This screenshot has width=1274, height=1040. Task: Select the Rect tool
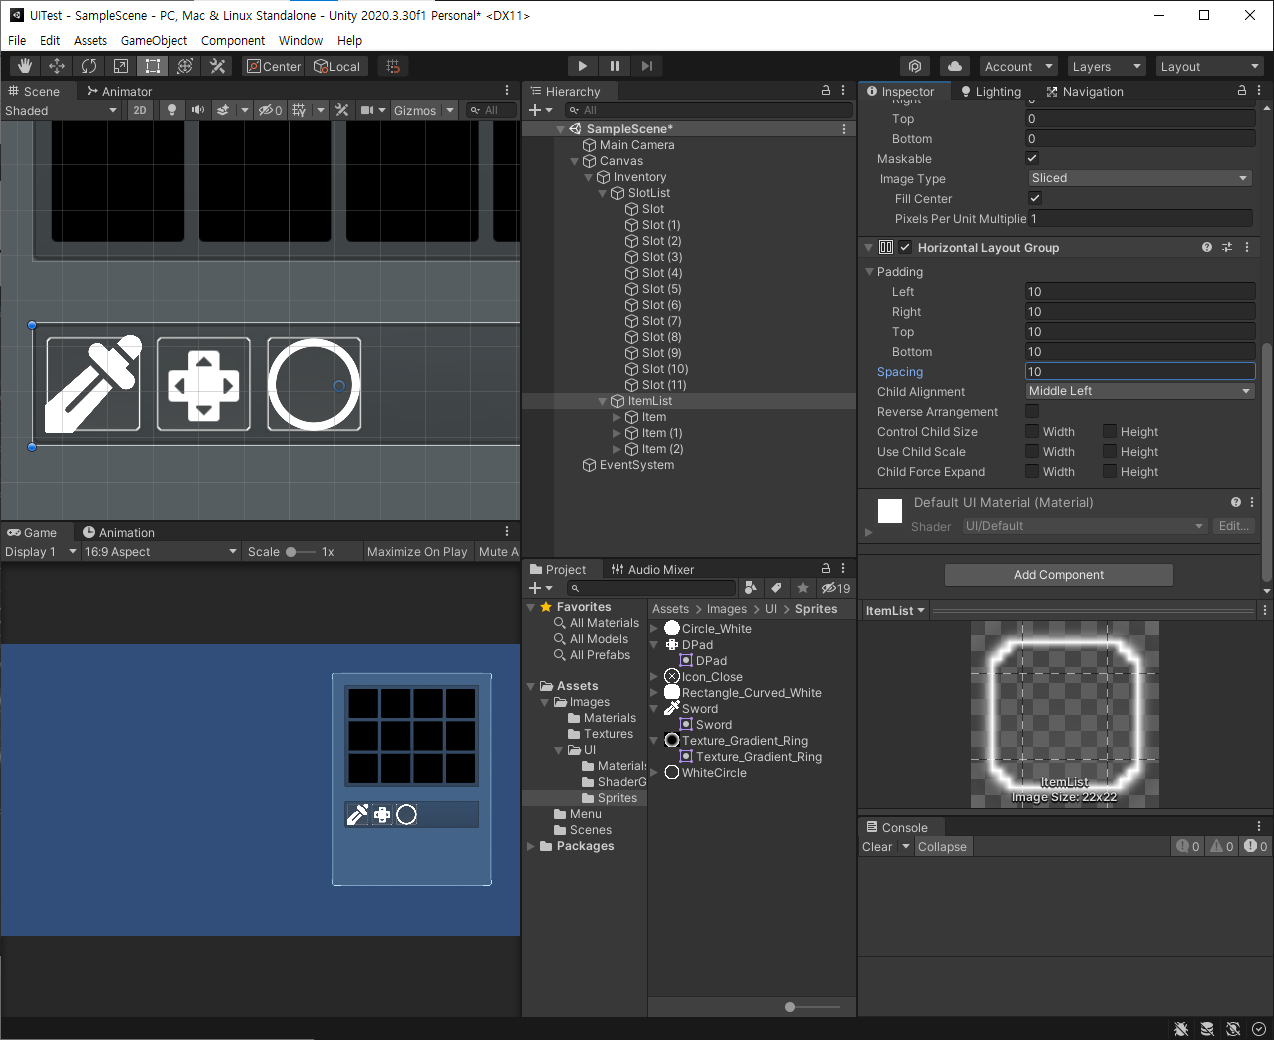point(153,66)
